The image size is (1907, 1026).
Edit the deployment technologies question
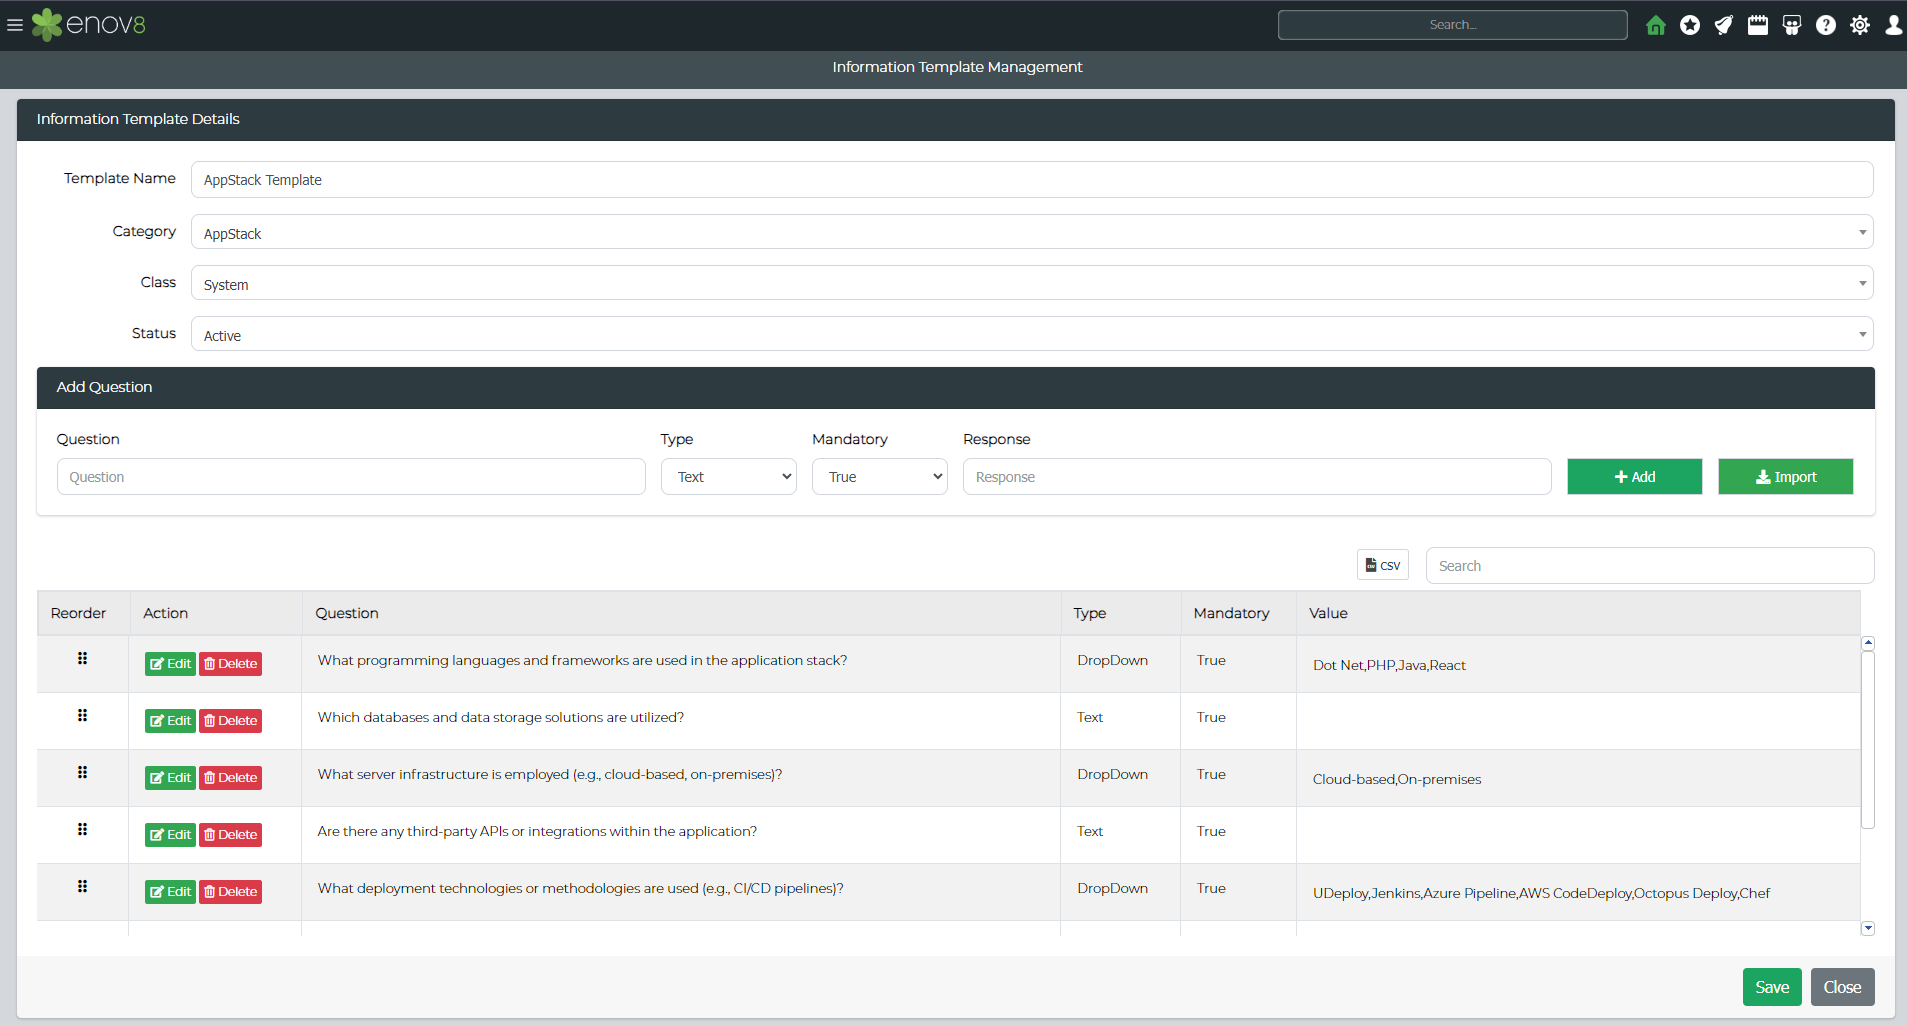170,892
